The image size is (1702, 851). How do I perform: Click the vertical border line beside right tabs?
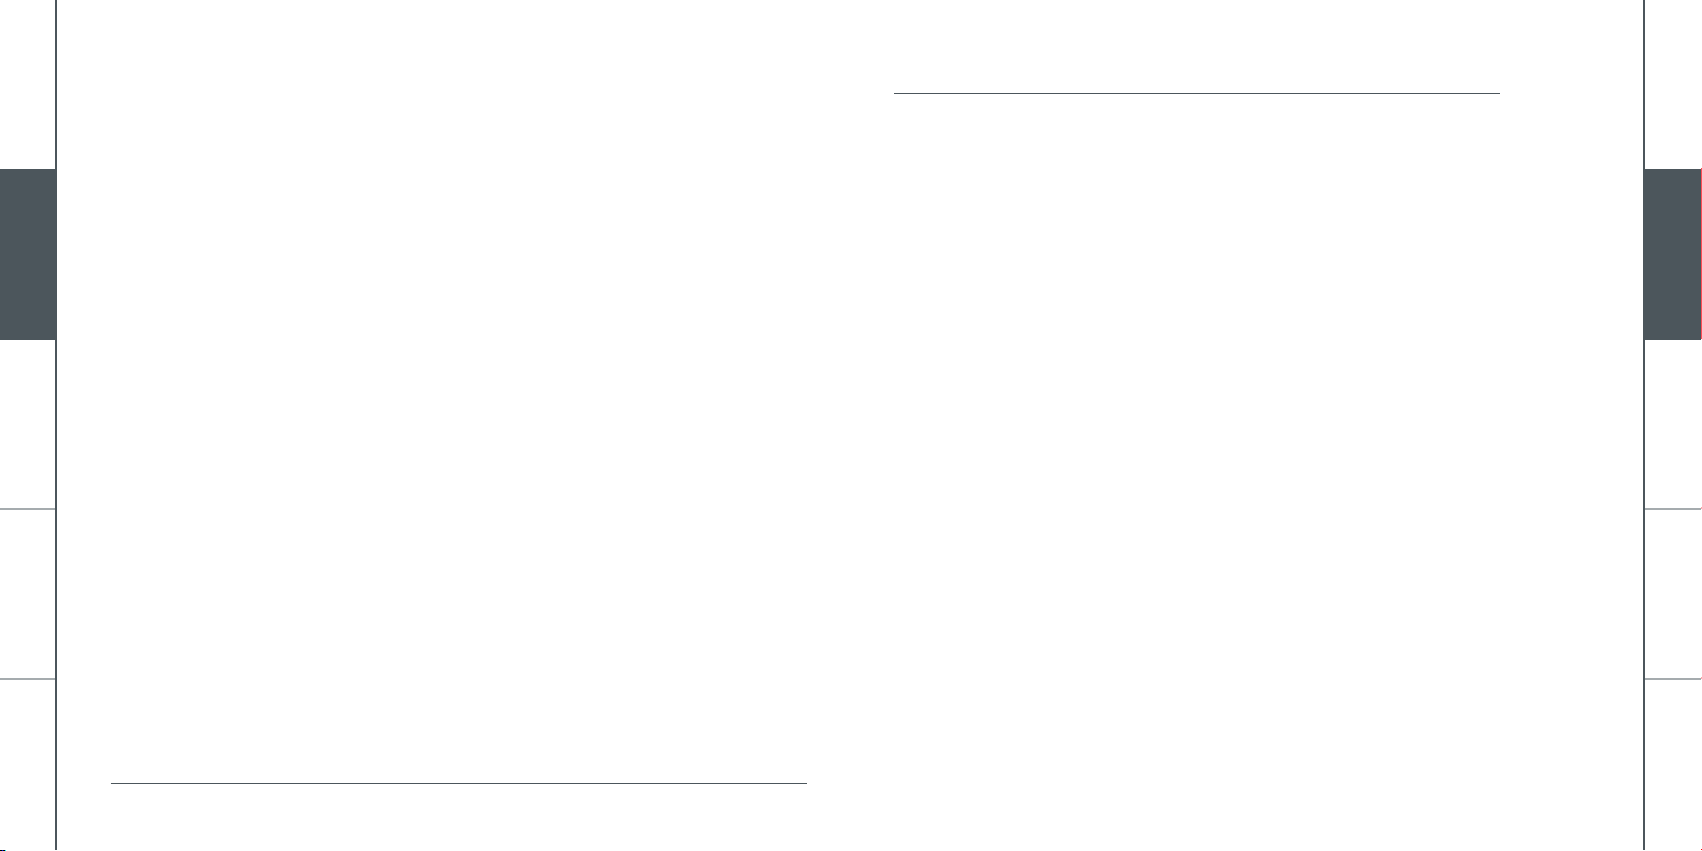pos(1645,425)
